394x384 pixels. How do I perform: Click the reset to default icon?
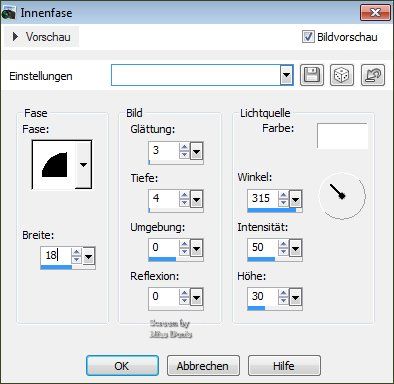click(x=373, y=75)
